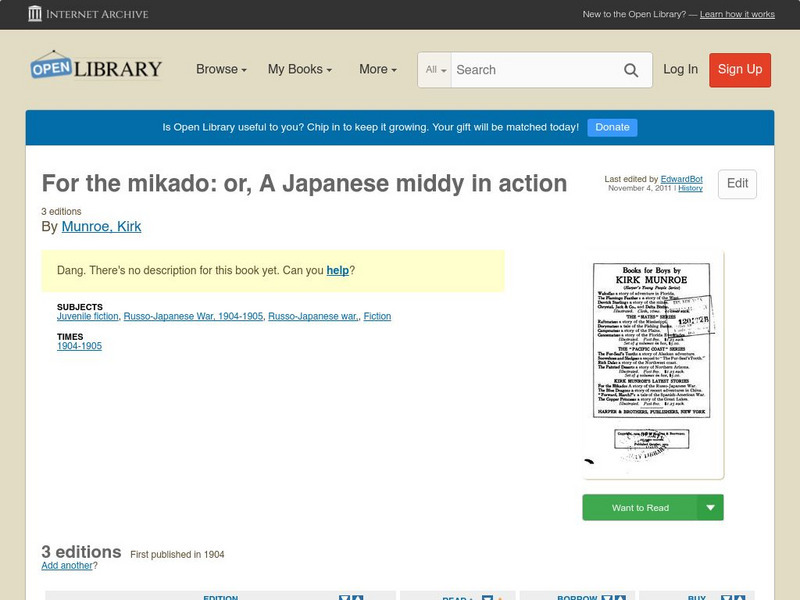Click the Sign Up button
This screenshot has width=800, height=600.
click(x=739, y=70)
